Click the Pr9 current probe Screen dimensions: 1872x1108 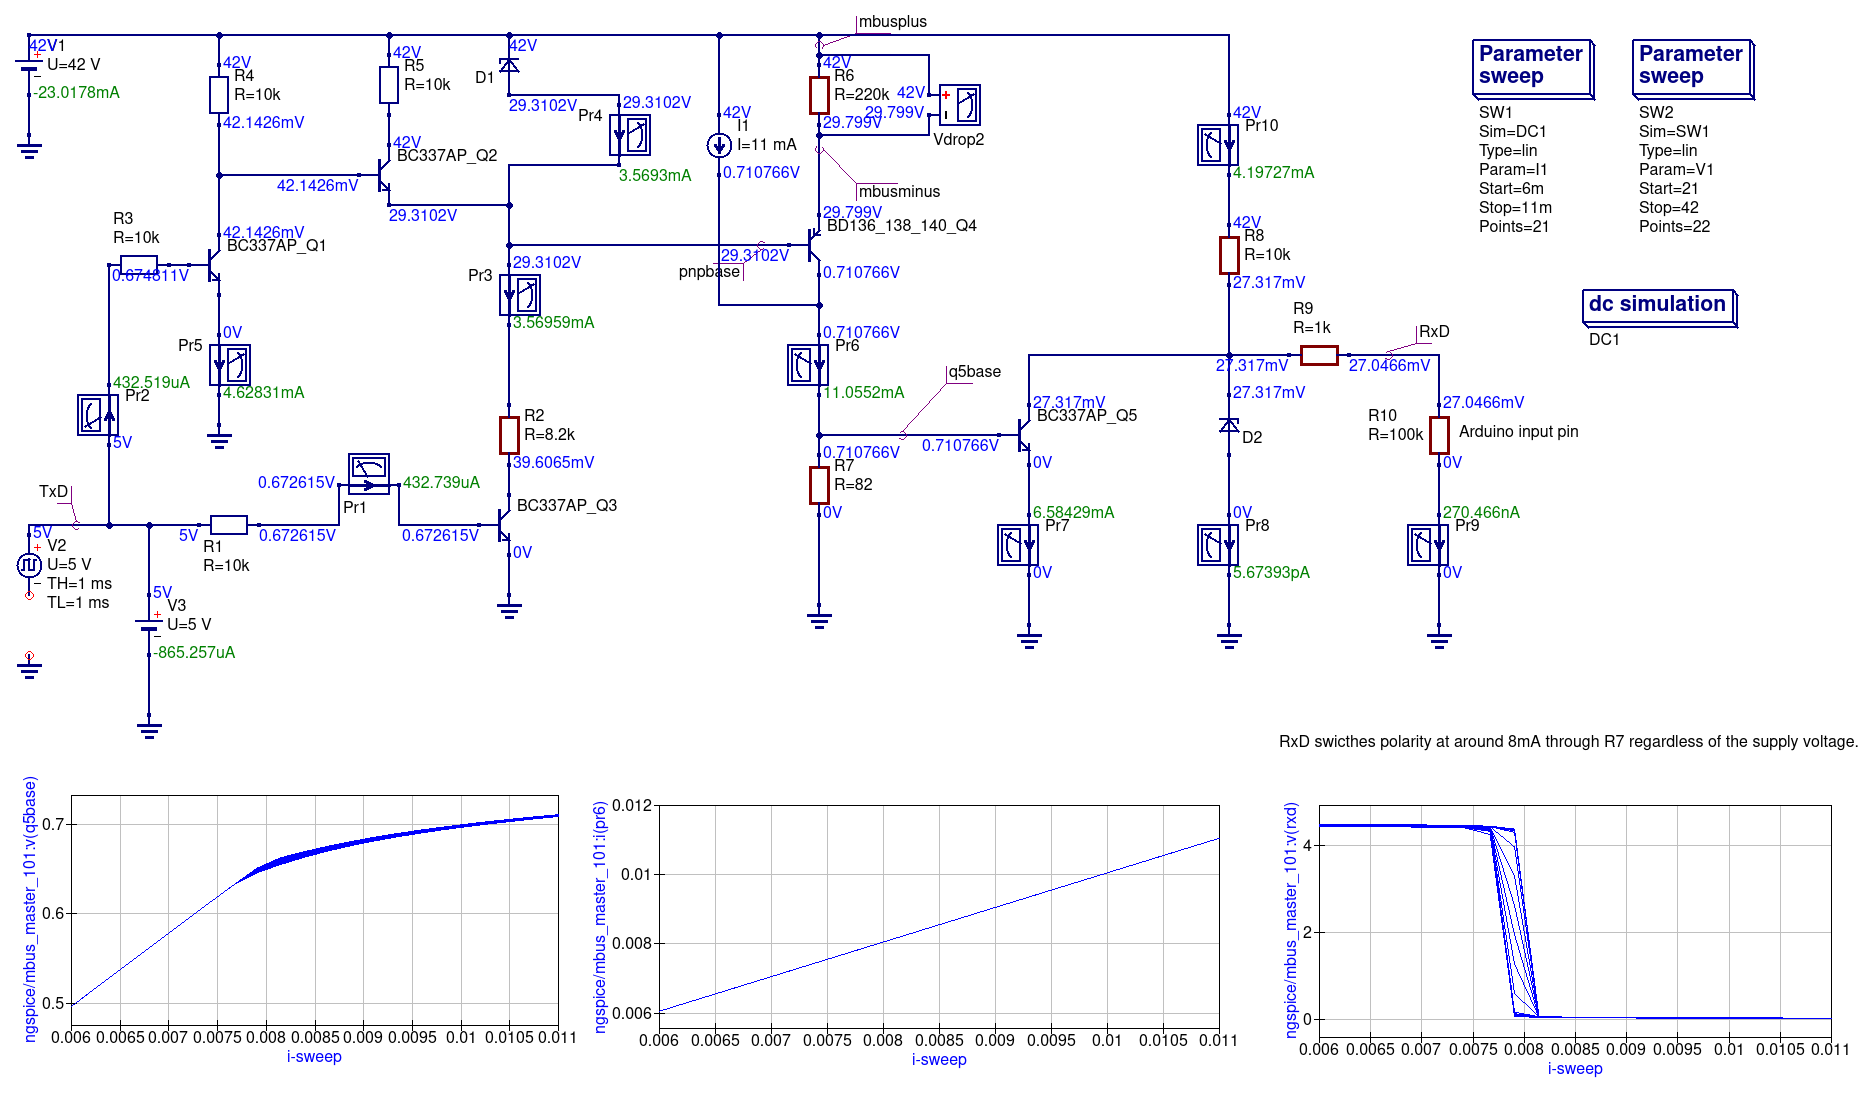(1427, 545)
